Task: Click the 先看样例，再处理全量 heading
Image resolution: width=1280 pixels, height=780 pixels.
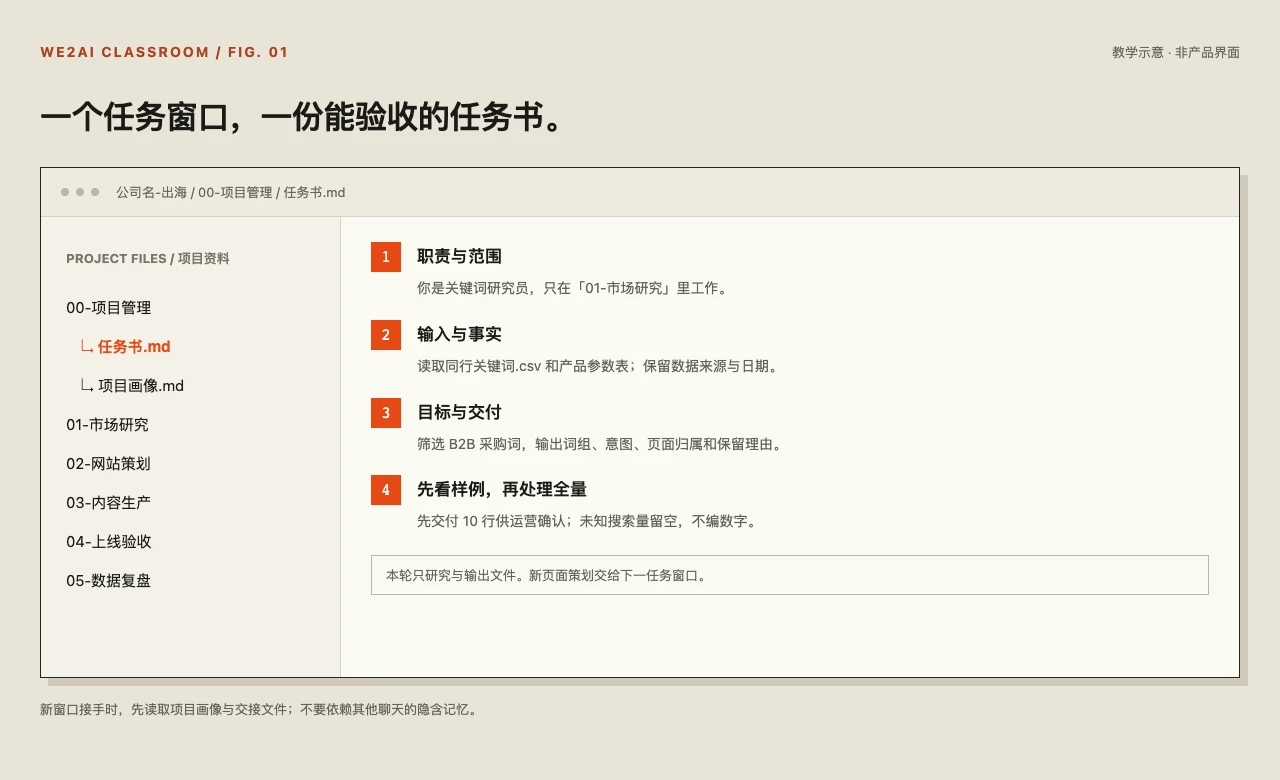Action: (x=502, y=490)
